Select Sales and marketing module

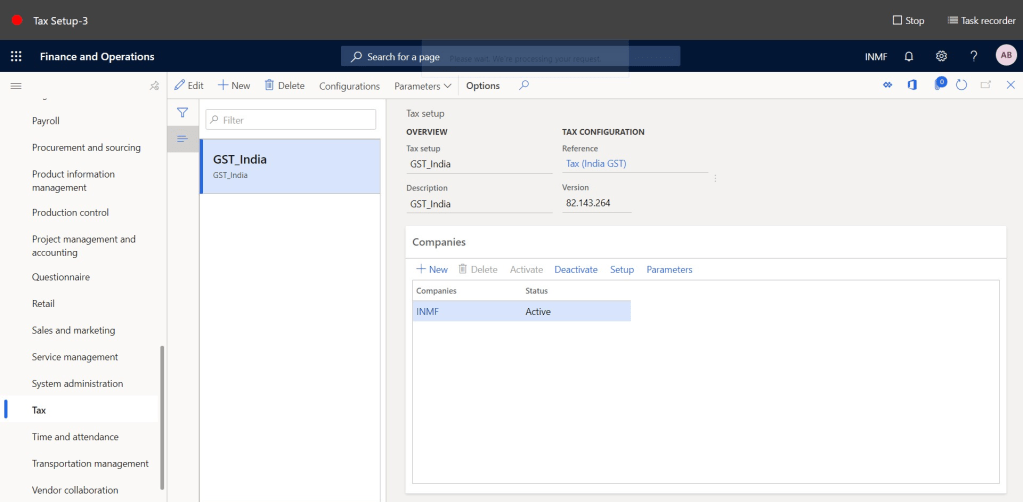coord(73,330)
